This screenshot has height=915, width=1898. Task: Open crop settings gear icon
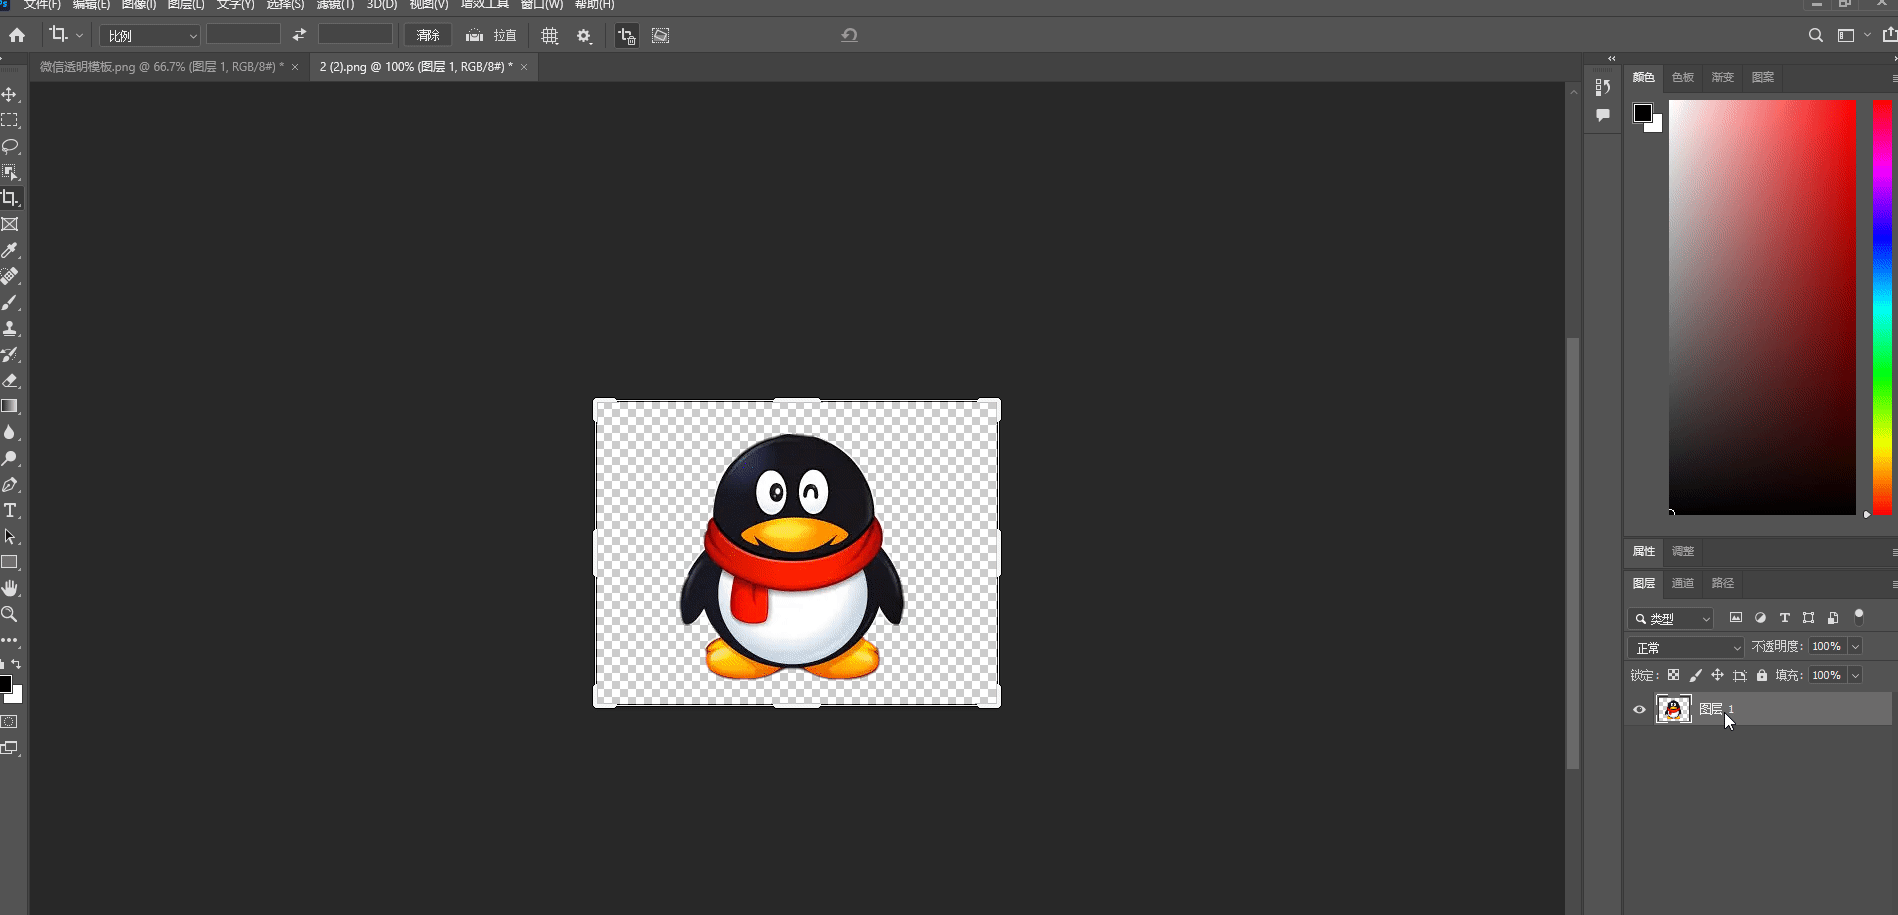click(x=584, y=36)
